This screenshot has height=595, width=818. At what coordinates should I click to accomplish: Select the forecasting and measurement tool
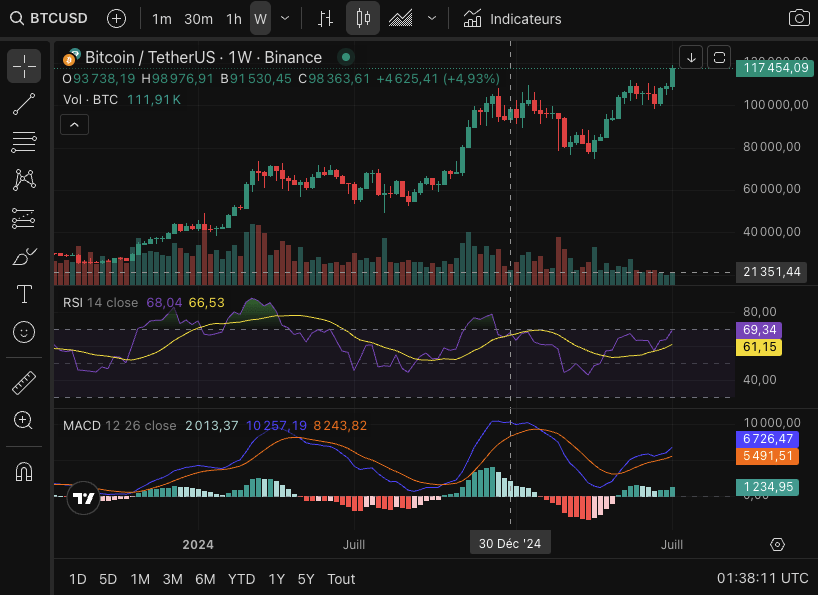click(24, 218)
